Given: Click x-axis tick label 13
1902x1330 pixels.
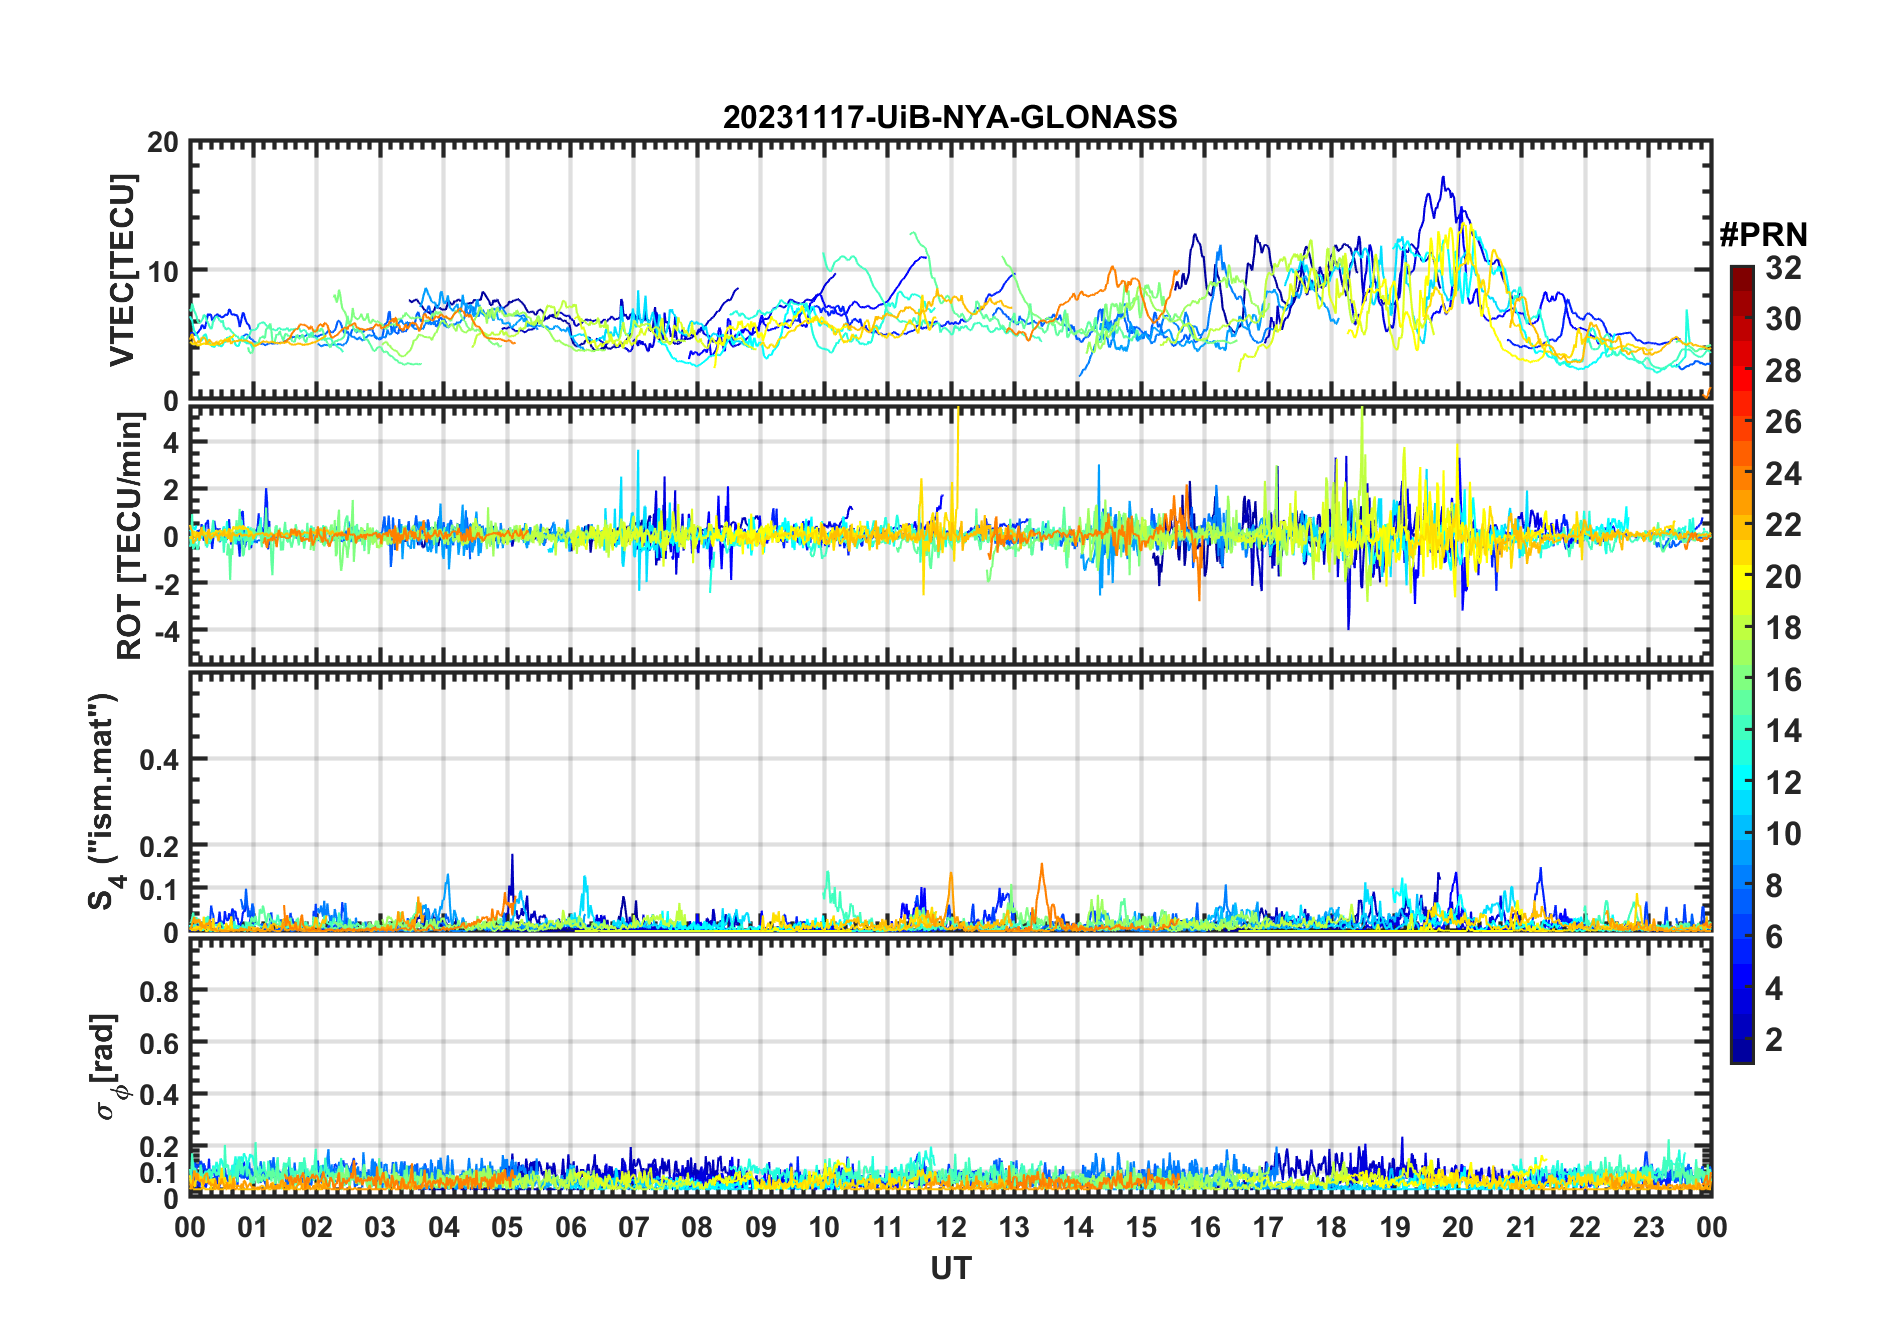Looking at the screenshot, I should [x=1014, y=1227].
